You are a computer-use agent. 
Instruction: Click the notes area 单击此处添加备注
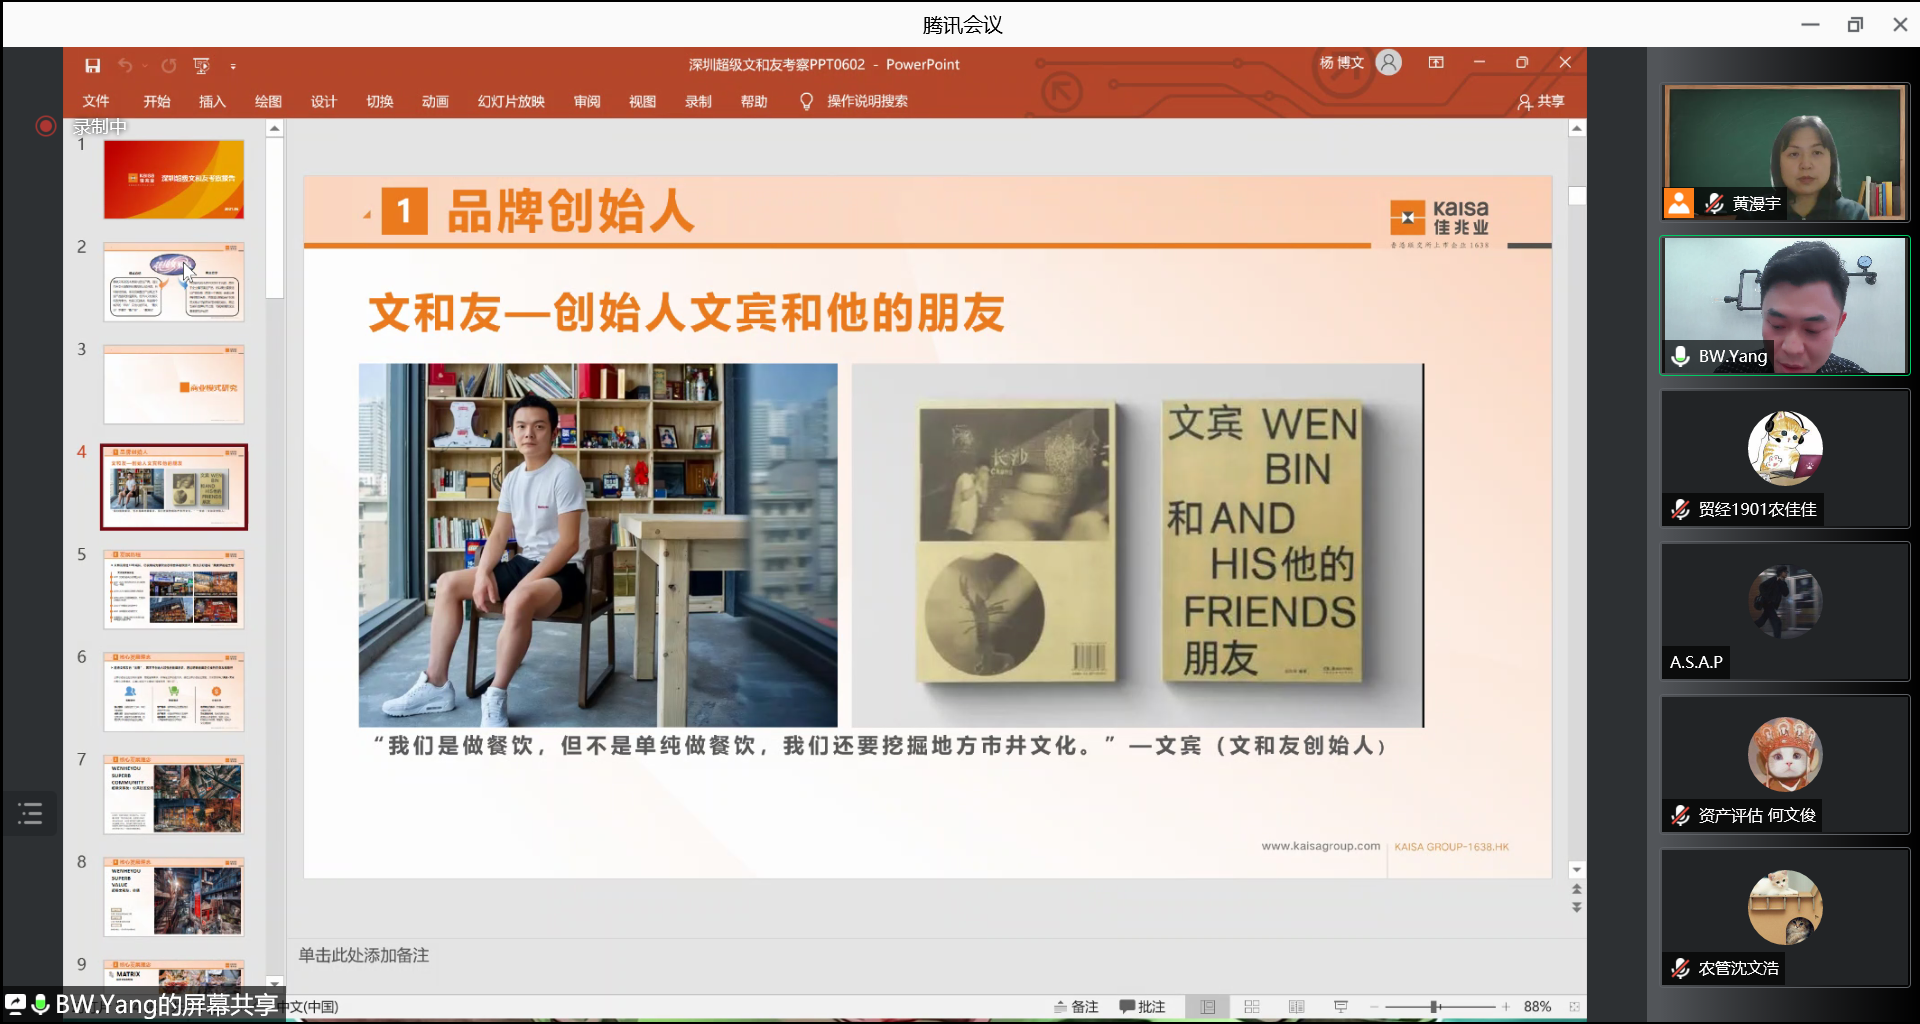point(364,955)
